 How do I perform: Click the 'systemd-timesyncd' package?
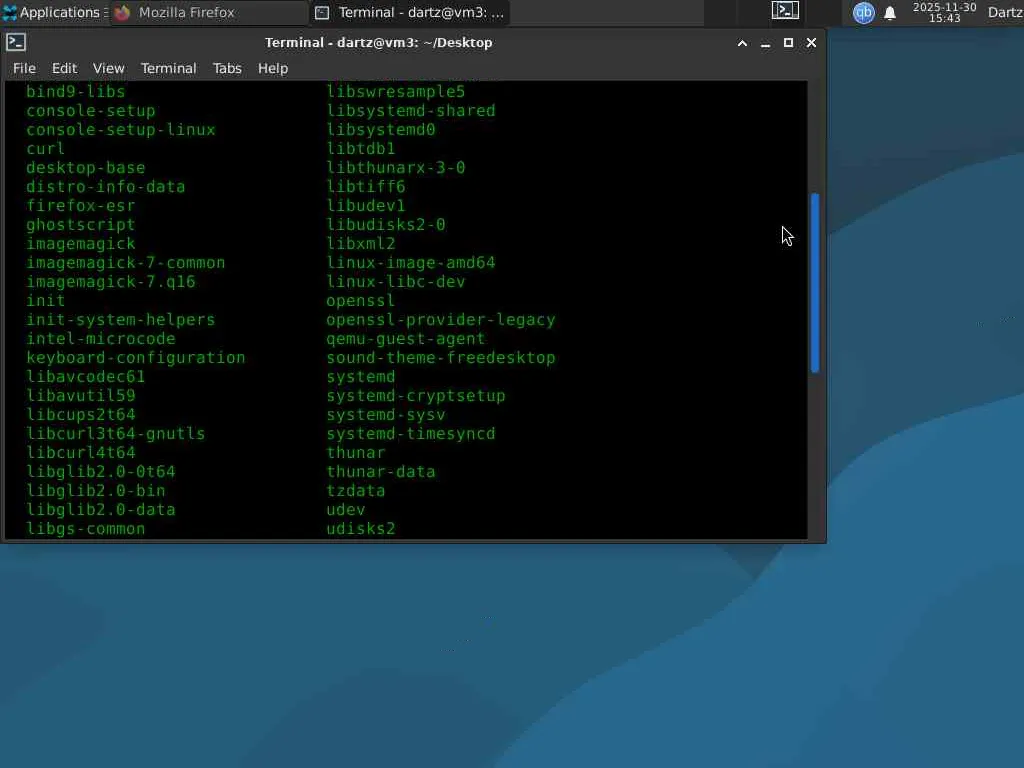(411, 434)
